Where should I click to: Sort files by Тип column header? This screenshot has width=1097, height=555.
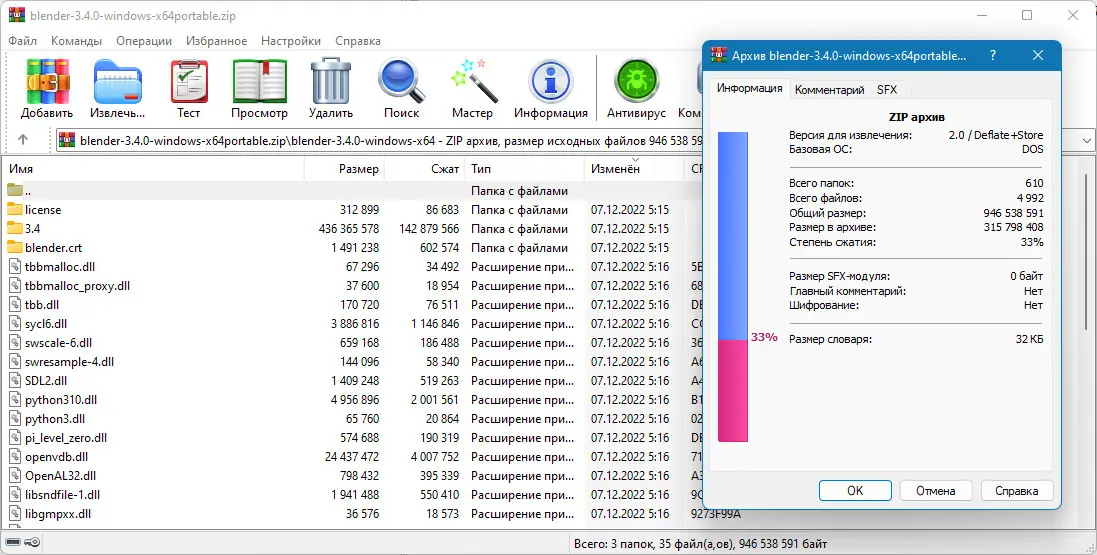[x=525, y=169]
